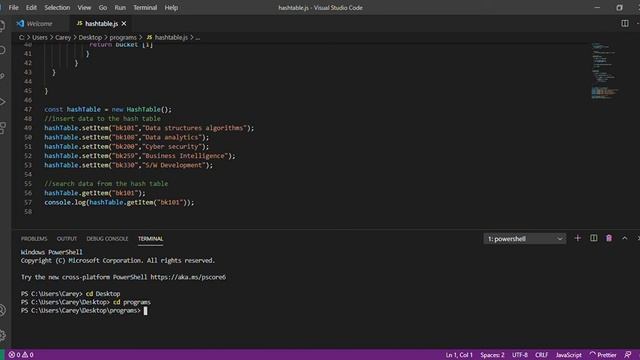Open the feedback icon in status bar
Viewport: 640px width, 360px height.
point(628,355)
